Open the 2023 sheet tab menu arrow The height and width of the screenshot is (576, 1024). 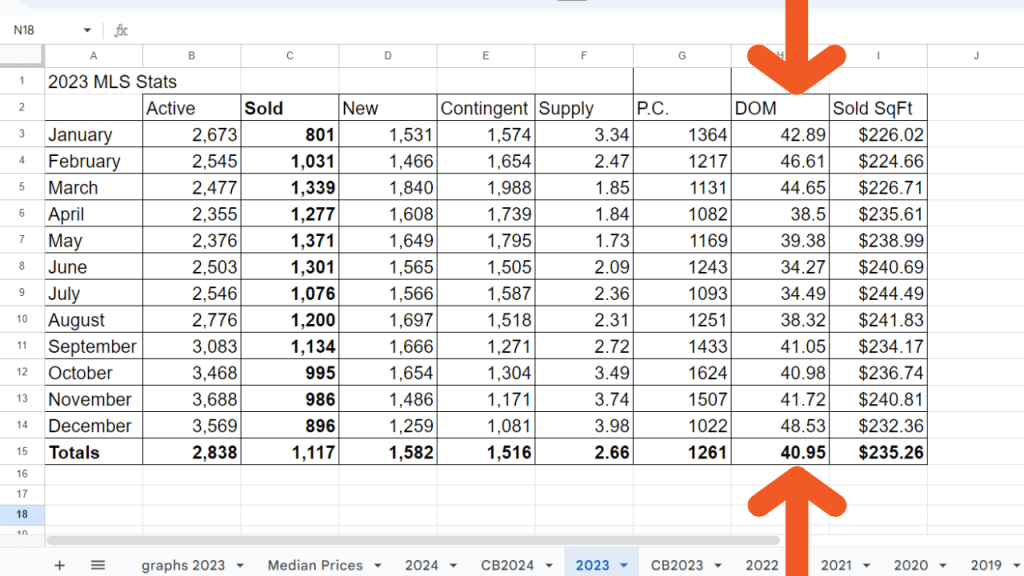tap(625, 564)
